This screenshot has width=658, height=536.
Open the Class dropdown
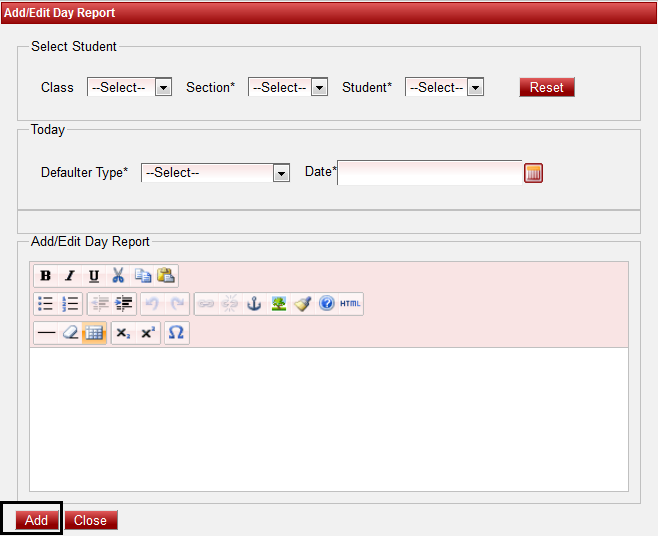pyautogui.click(x=129, y=88)
